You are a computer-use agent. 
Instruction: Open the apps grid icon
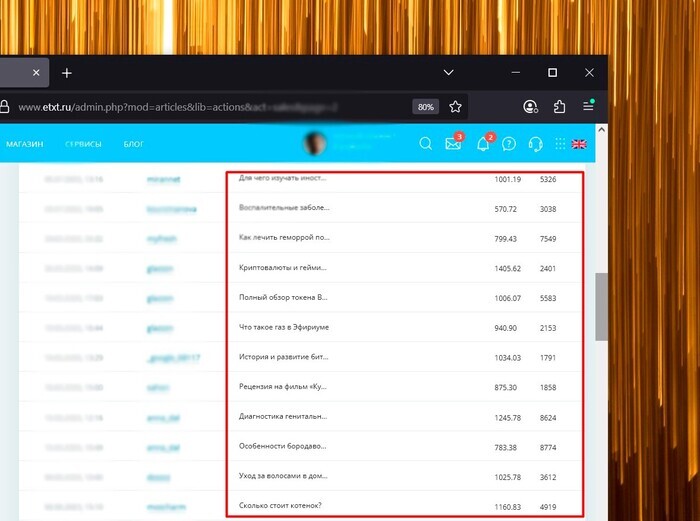(560, 144)
